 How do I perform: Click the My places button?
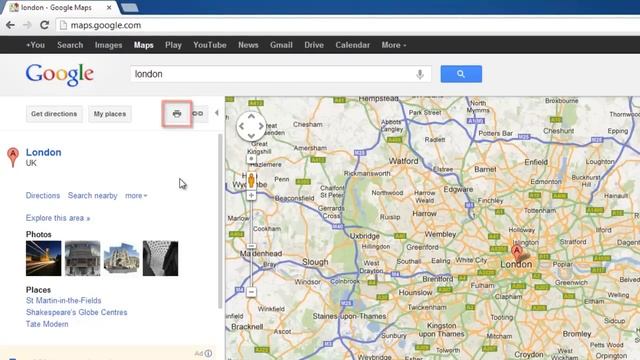pyautogui.click(x=110, y=114)
